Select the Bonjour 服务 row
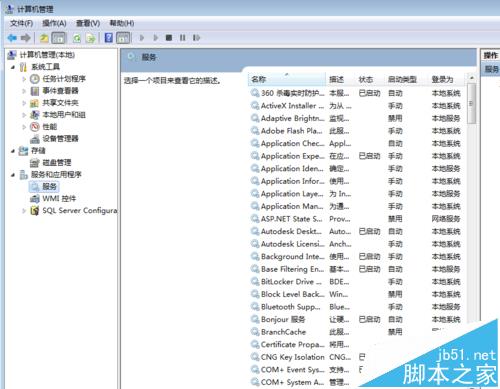Screen dimensions: 500x389 pyautogui.click(x=356, y=319)
